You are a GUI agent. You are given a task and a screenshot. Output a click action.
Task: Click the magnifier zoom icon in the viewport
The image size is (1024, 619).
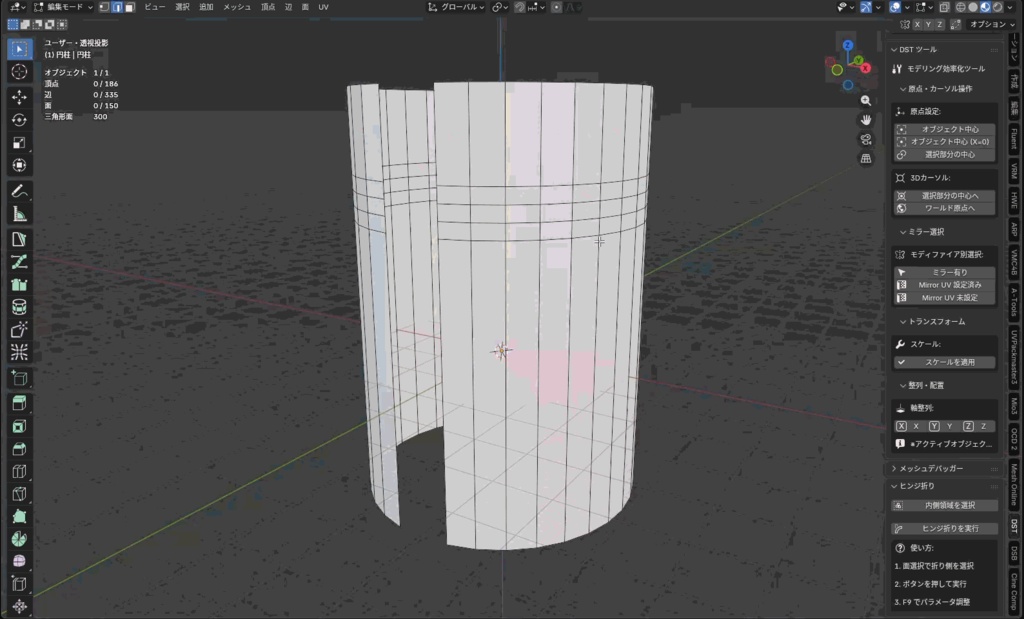(x=866, y=101)
